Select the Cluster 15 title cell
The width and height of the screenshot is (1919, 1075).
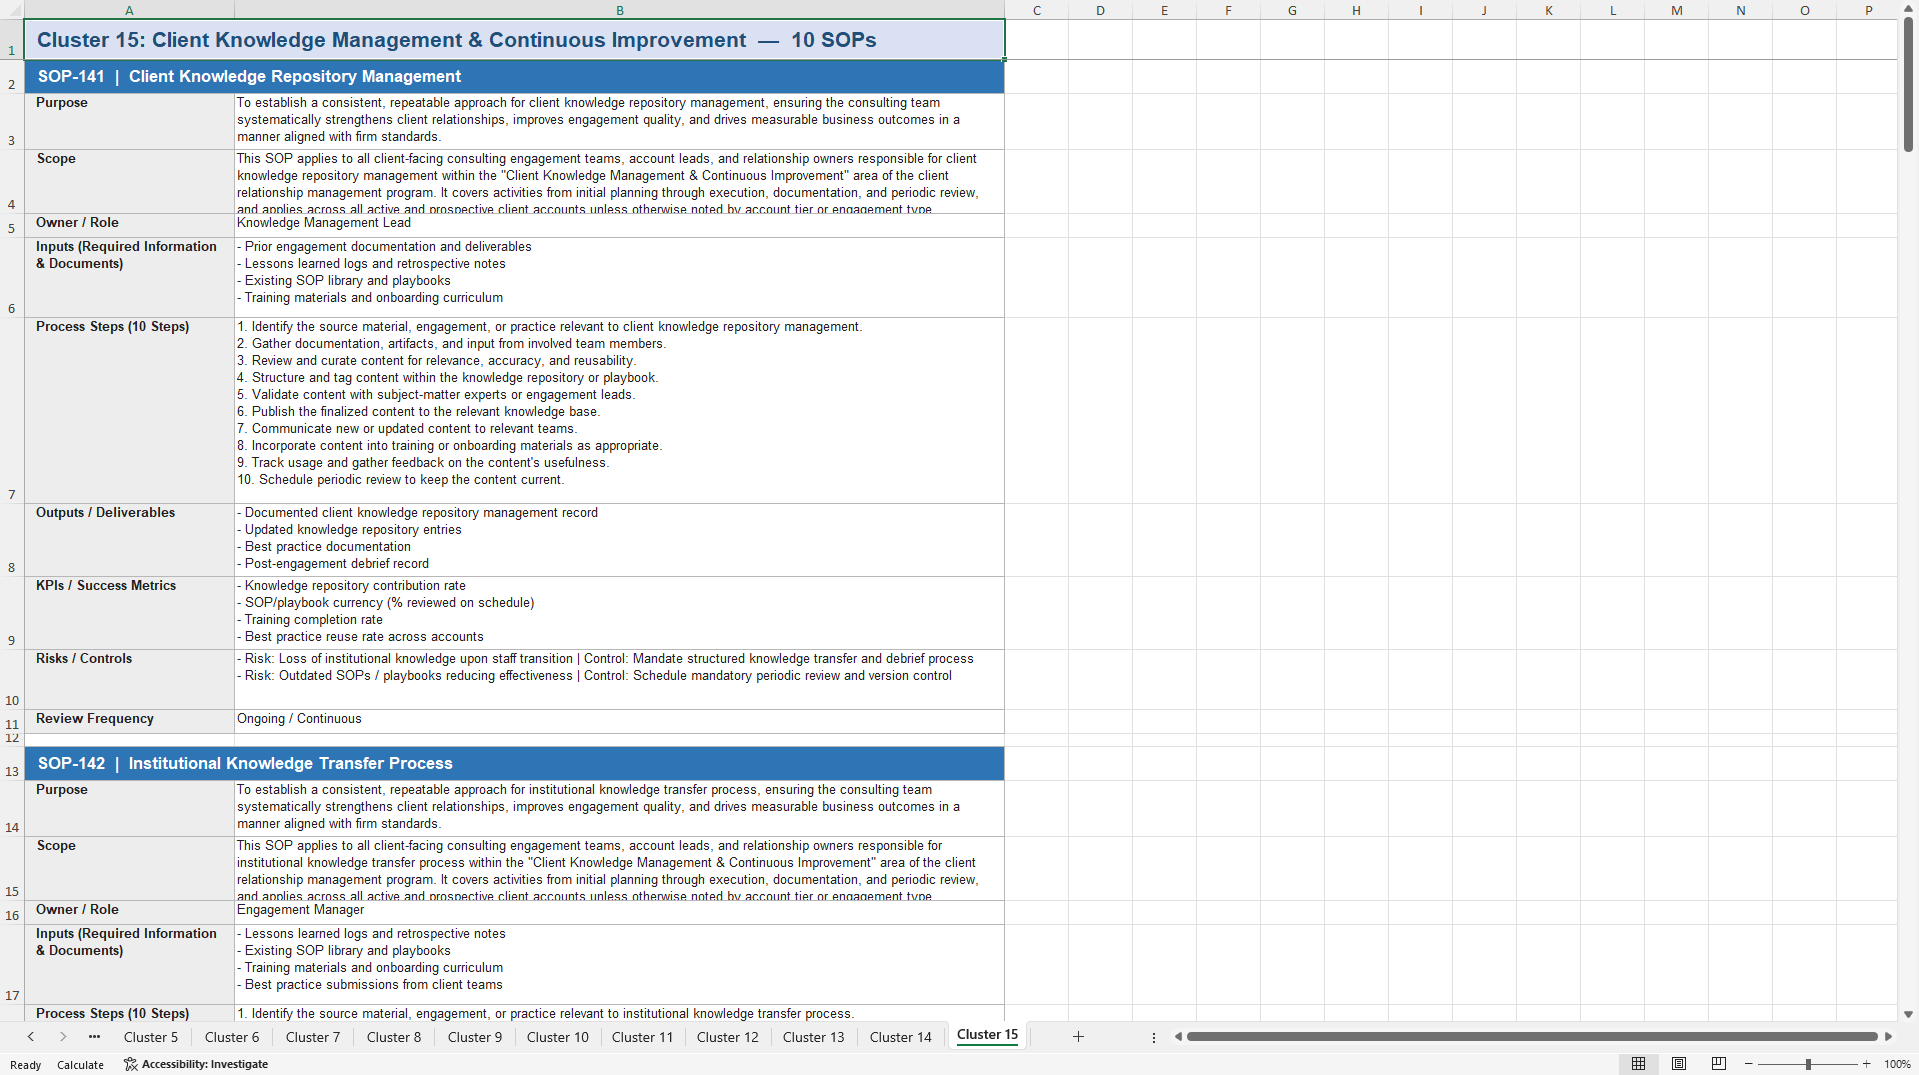click(x=514, y=40)
